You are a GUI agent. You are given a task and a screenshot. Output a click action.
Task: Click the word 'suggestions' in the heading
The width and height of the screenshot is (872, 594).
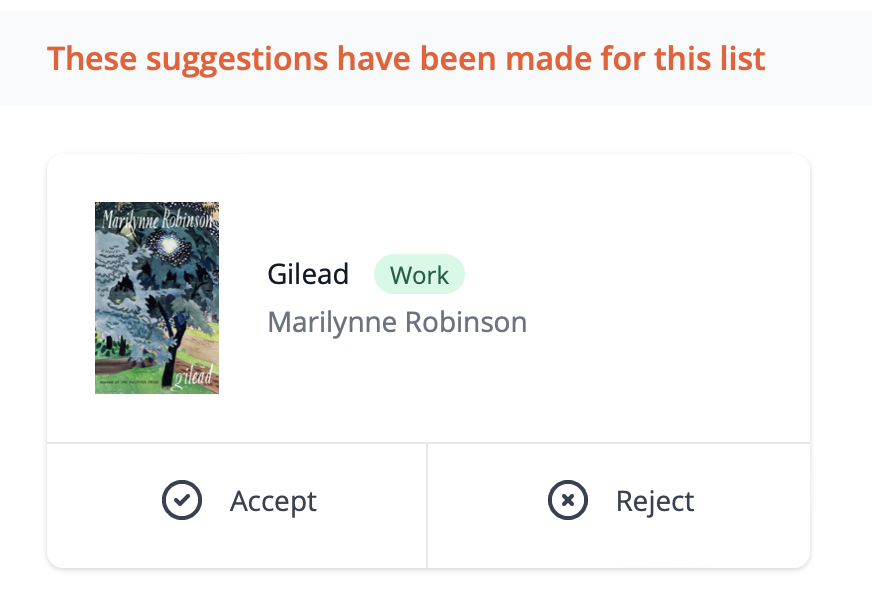click(237, 60)
